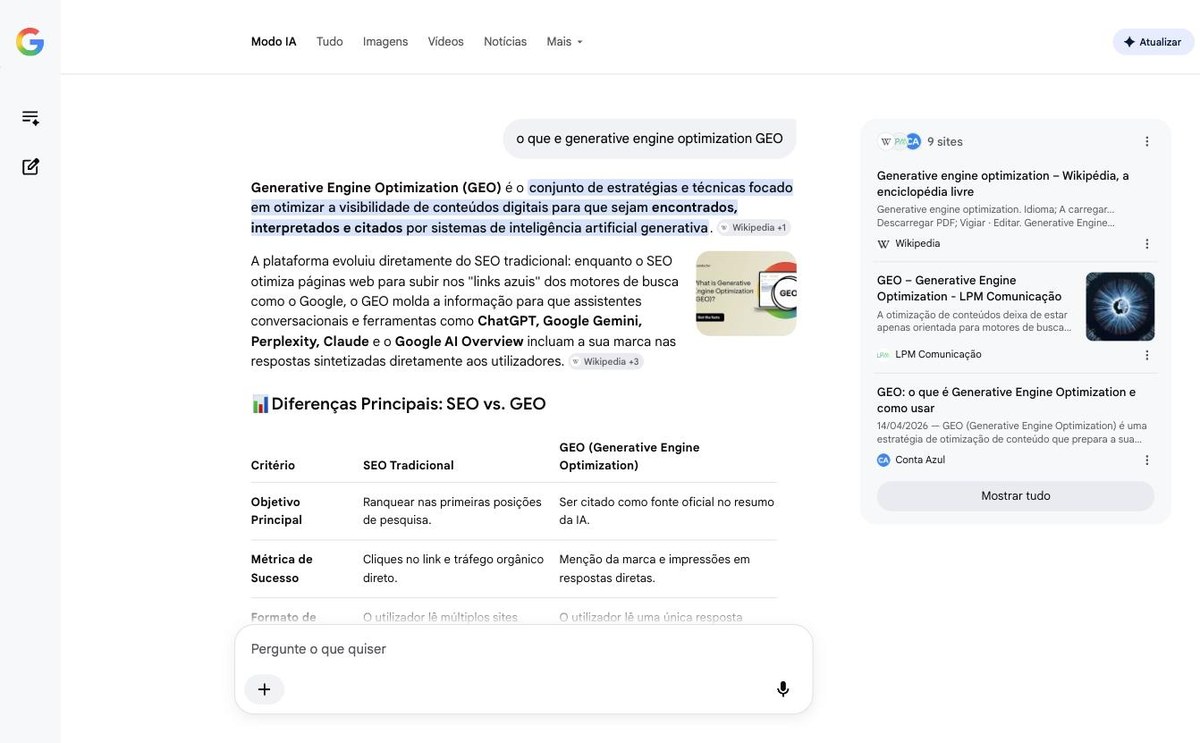Open the AI Mode history list icon

click(x=31, y=118)
